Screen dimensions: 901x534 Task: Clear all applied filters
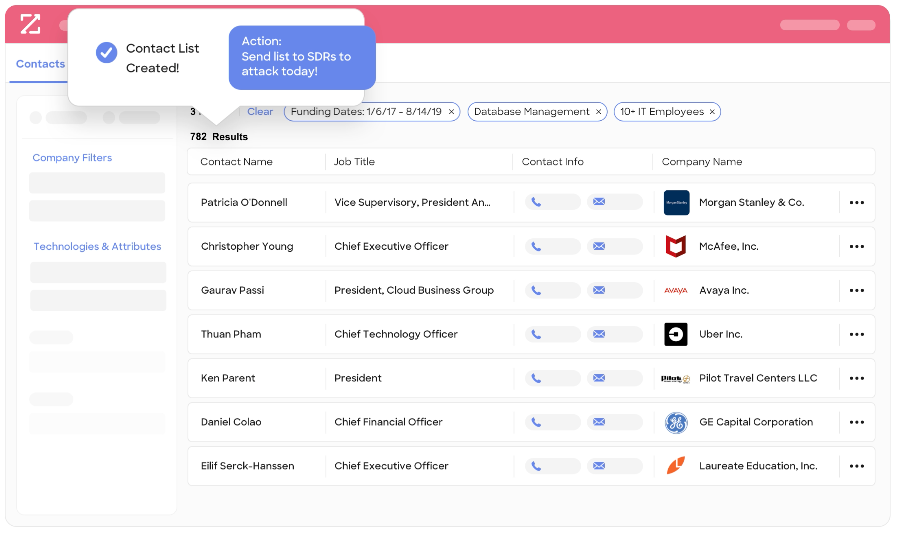[x=260, y=112]
